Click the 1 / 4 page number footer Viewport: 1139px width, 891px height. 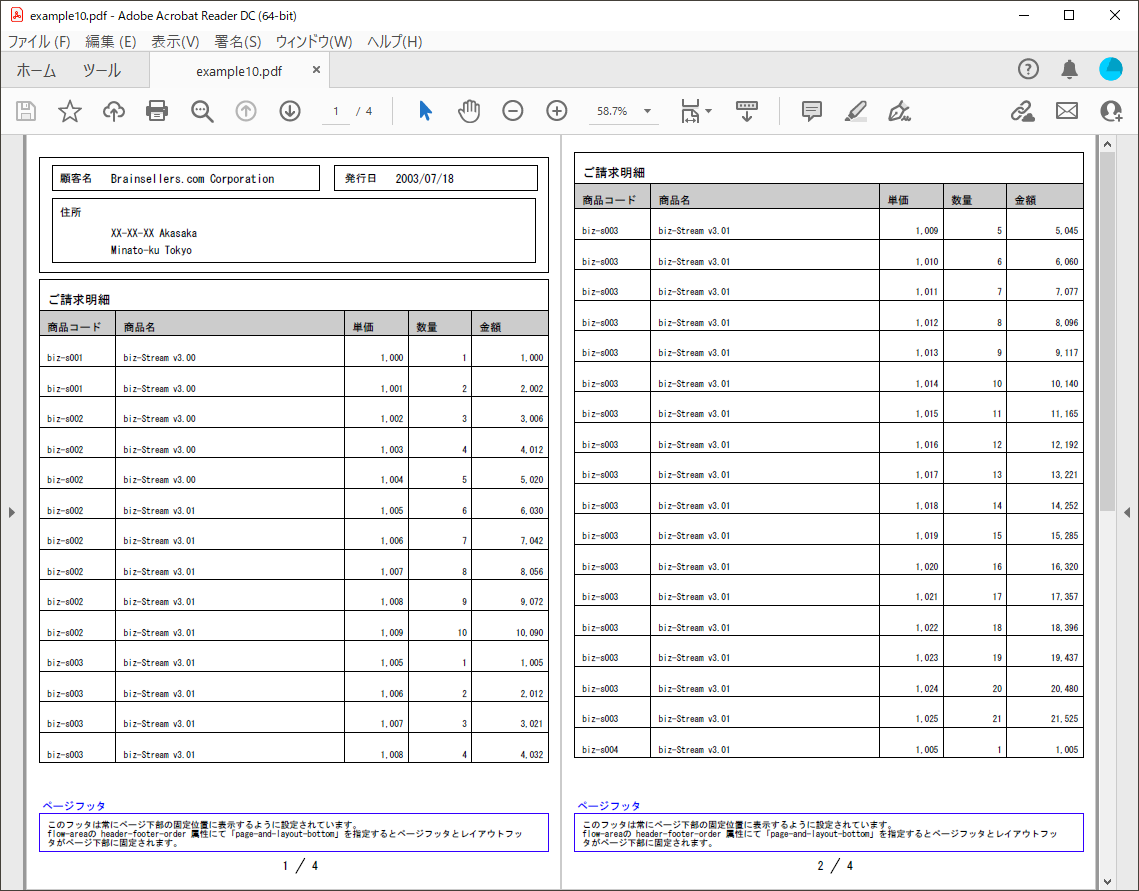pos(300,866)
